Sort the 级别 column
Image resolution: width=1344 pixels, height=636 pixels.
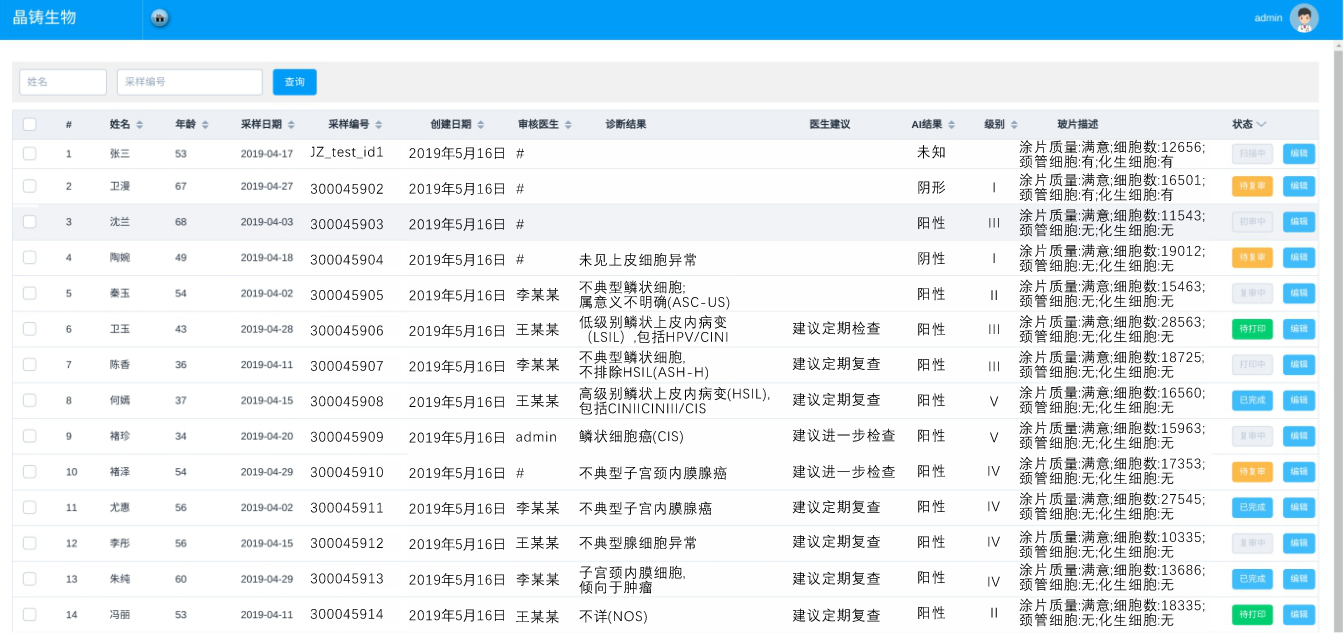point(1014,125)
